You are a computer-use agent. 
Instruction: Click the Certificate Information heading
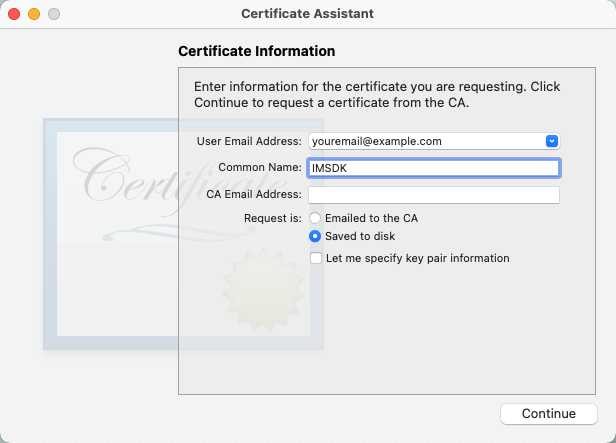click(x=257, y=51)
